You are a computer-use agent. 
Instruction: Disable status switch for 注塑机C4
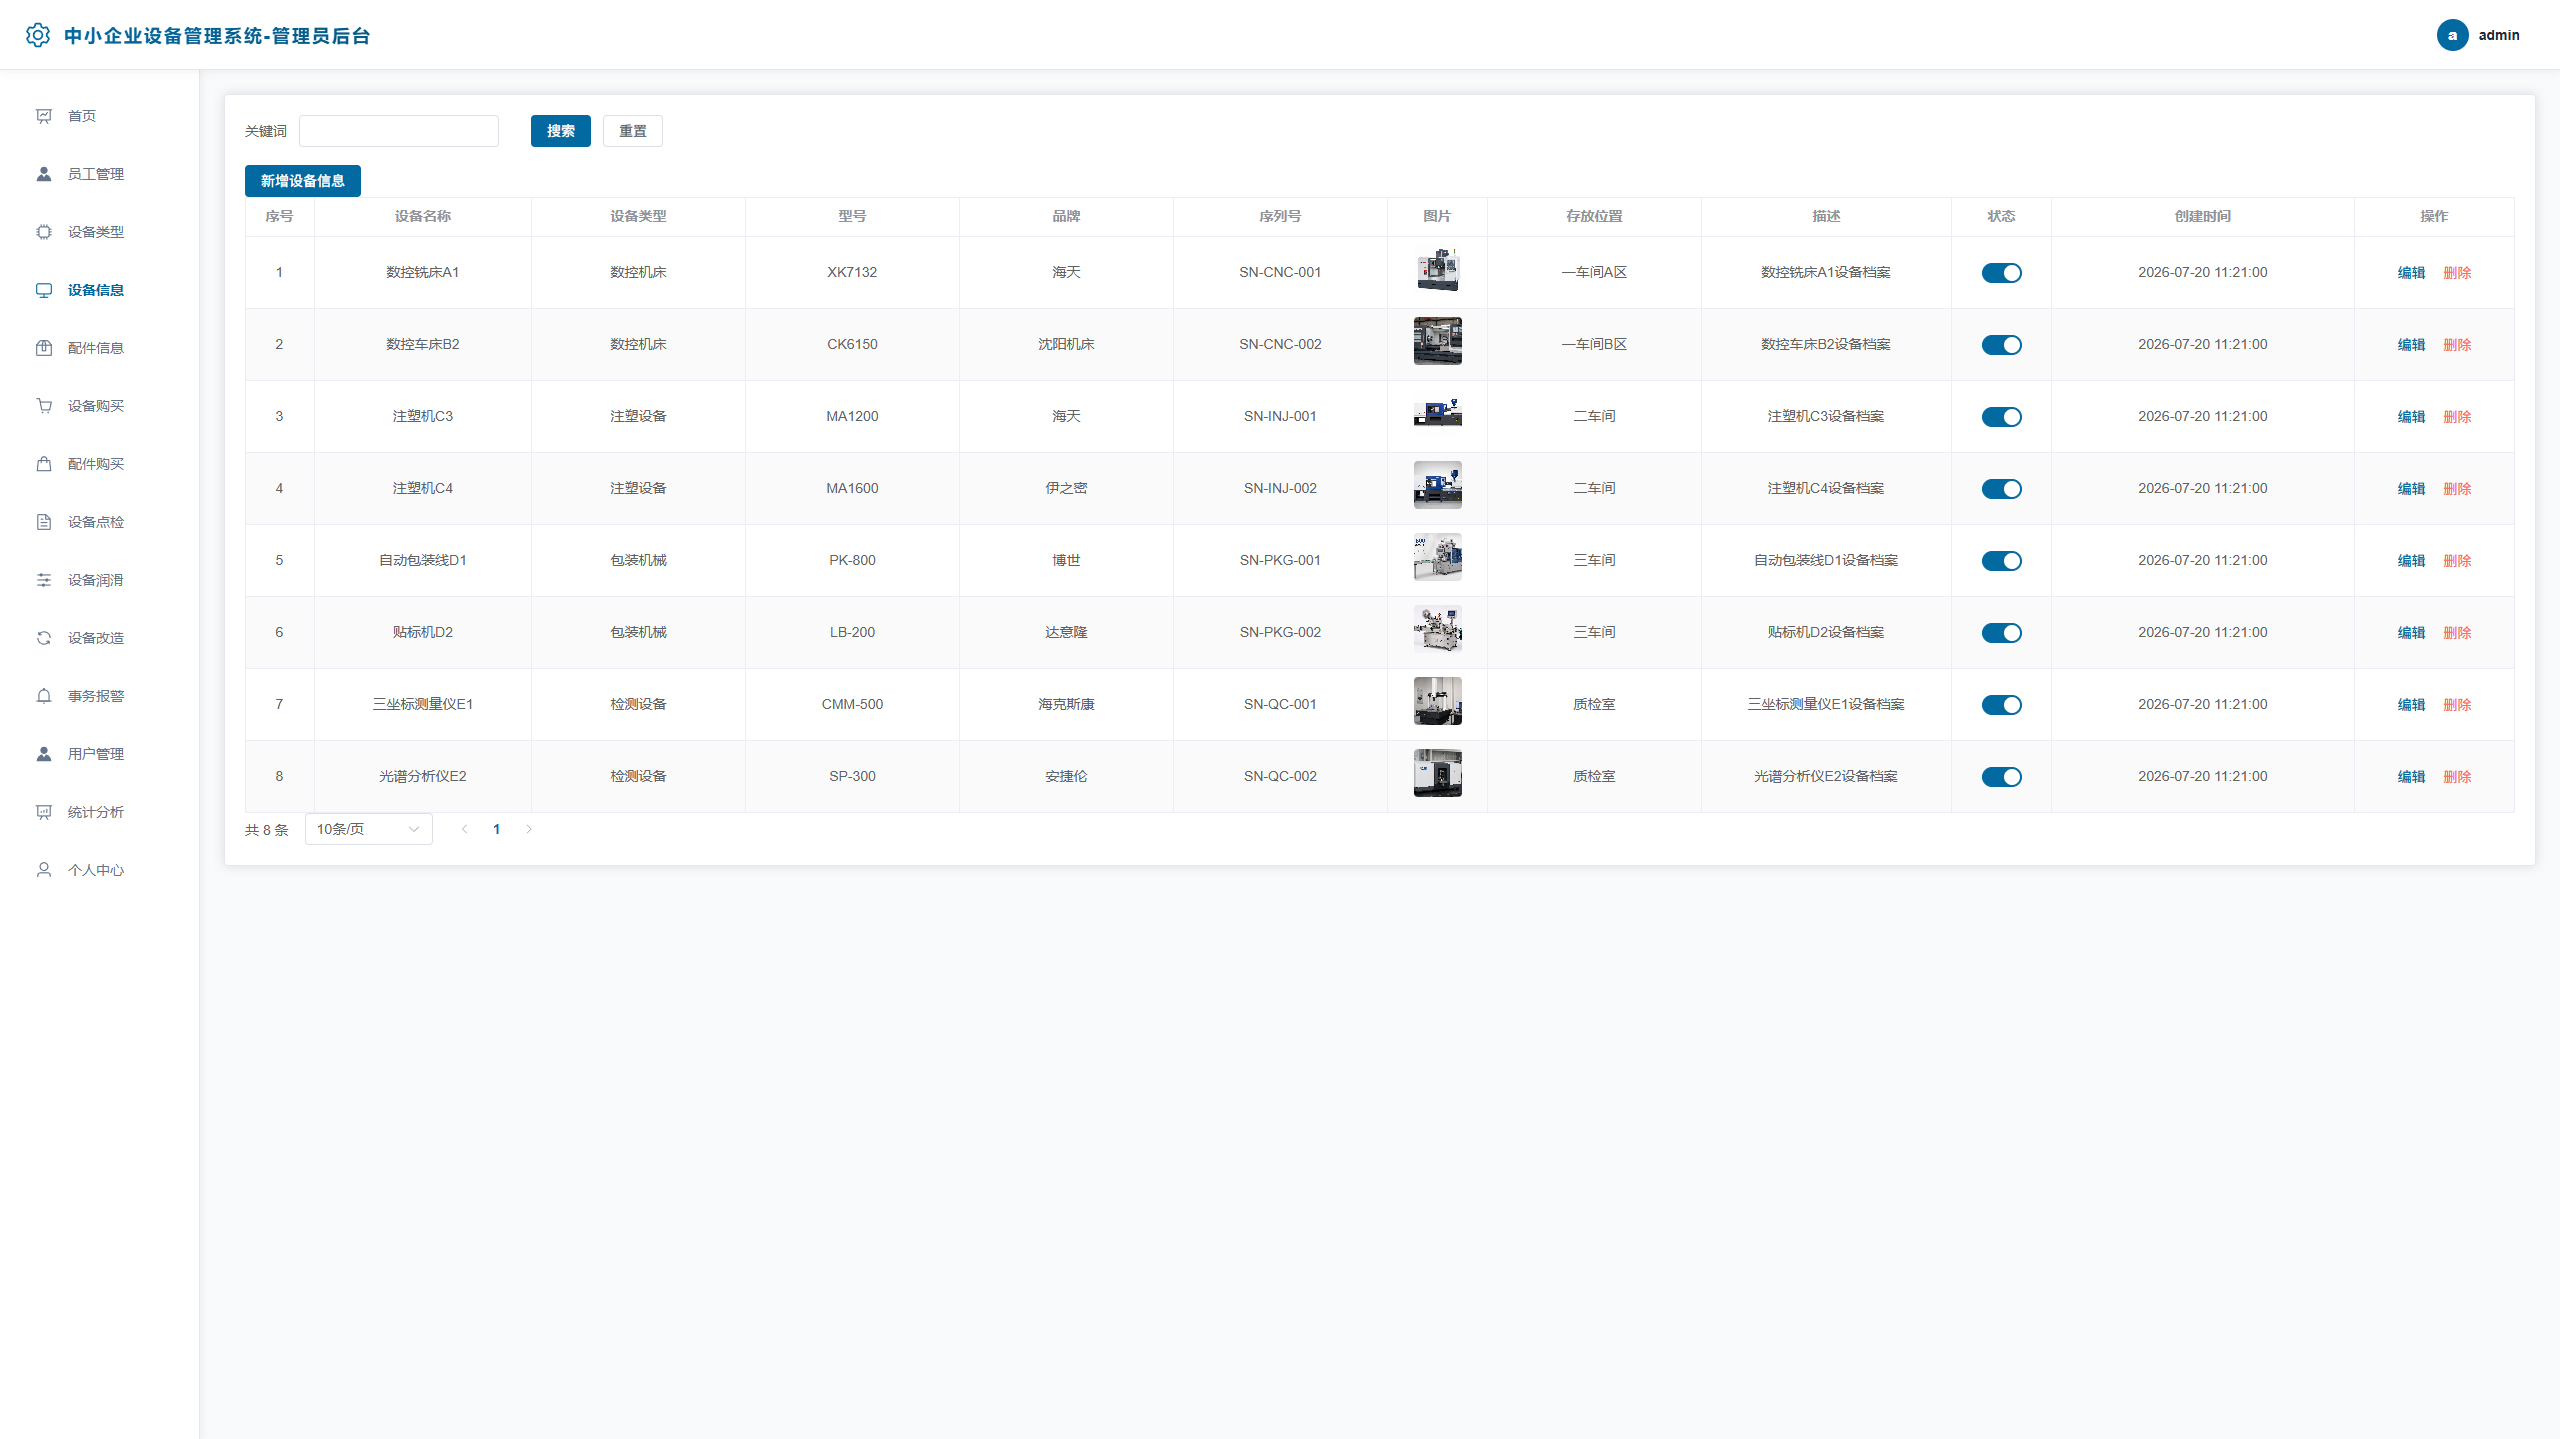click(x=2001, y=489)
